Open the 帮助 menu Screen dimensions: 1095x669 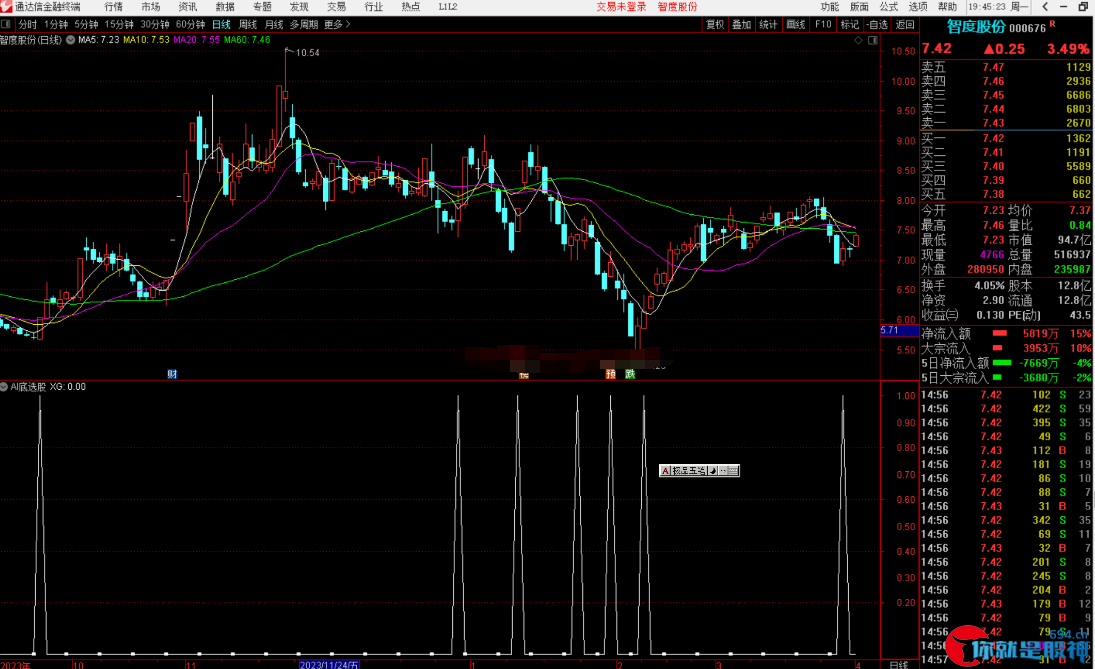[x=947, y=6]
